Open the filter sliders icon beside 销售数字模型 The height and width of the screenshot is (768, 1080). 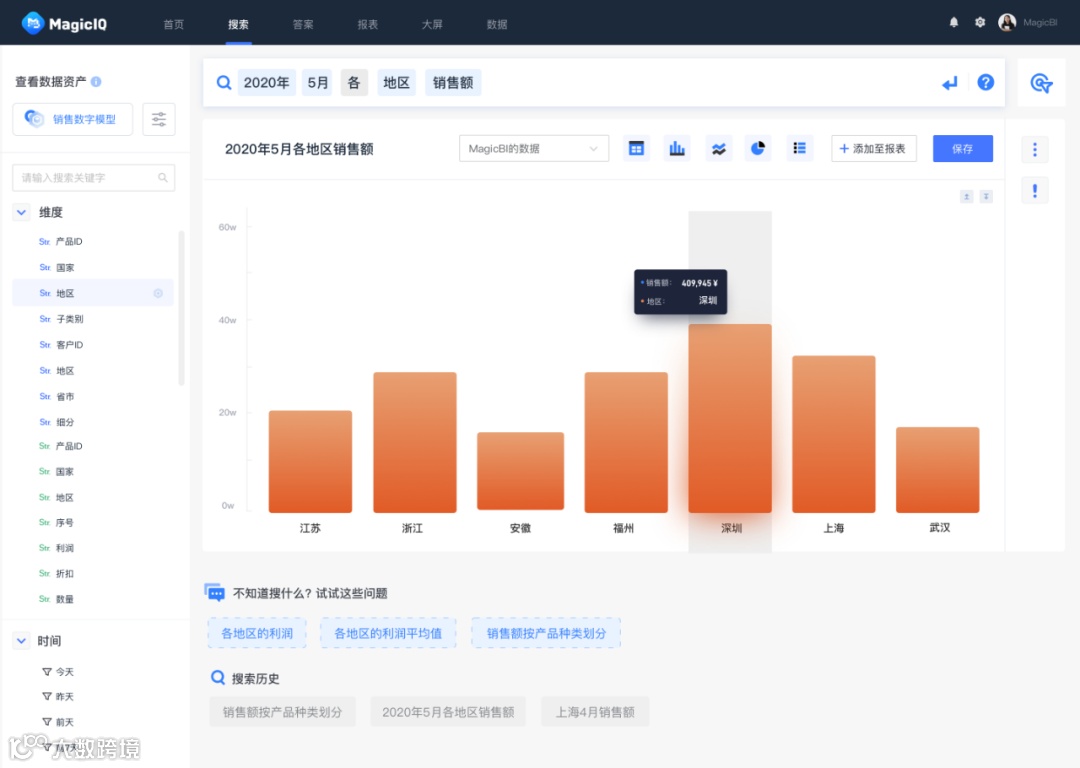tap(159, 119)
